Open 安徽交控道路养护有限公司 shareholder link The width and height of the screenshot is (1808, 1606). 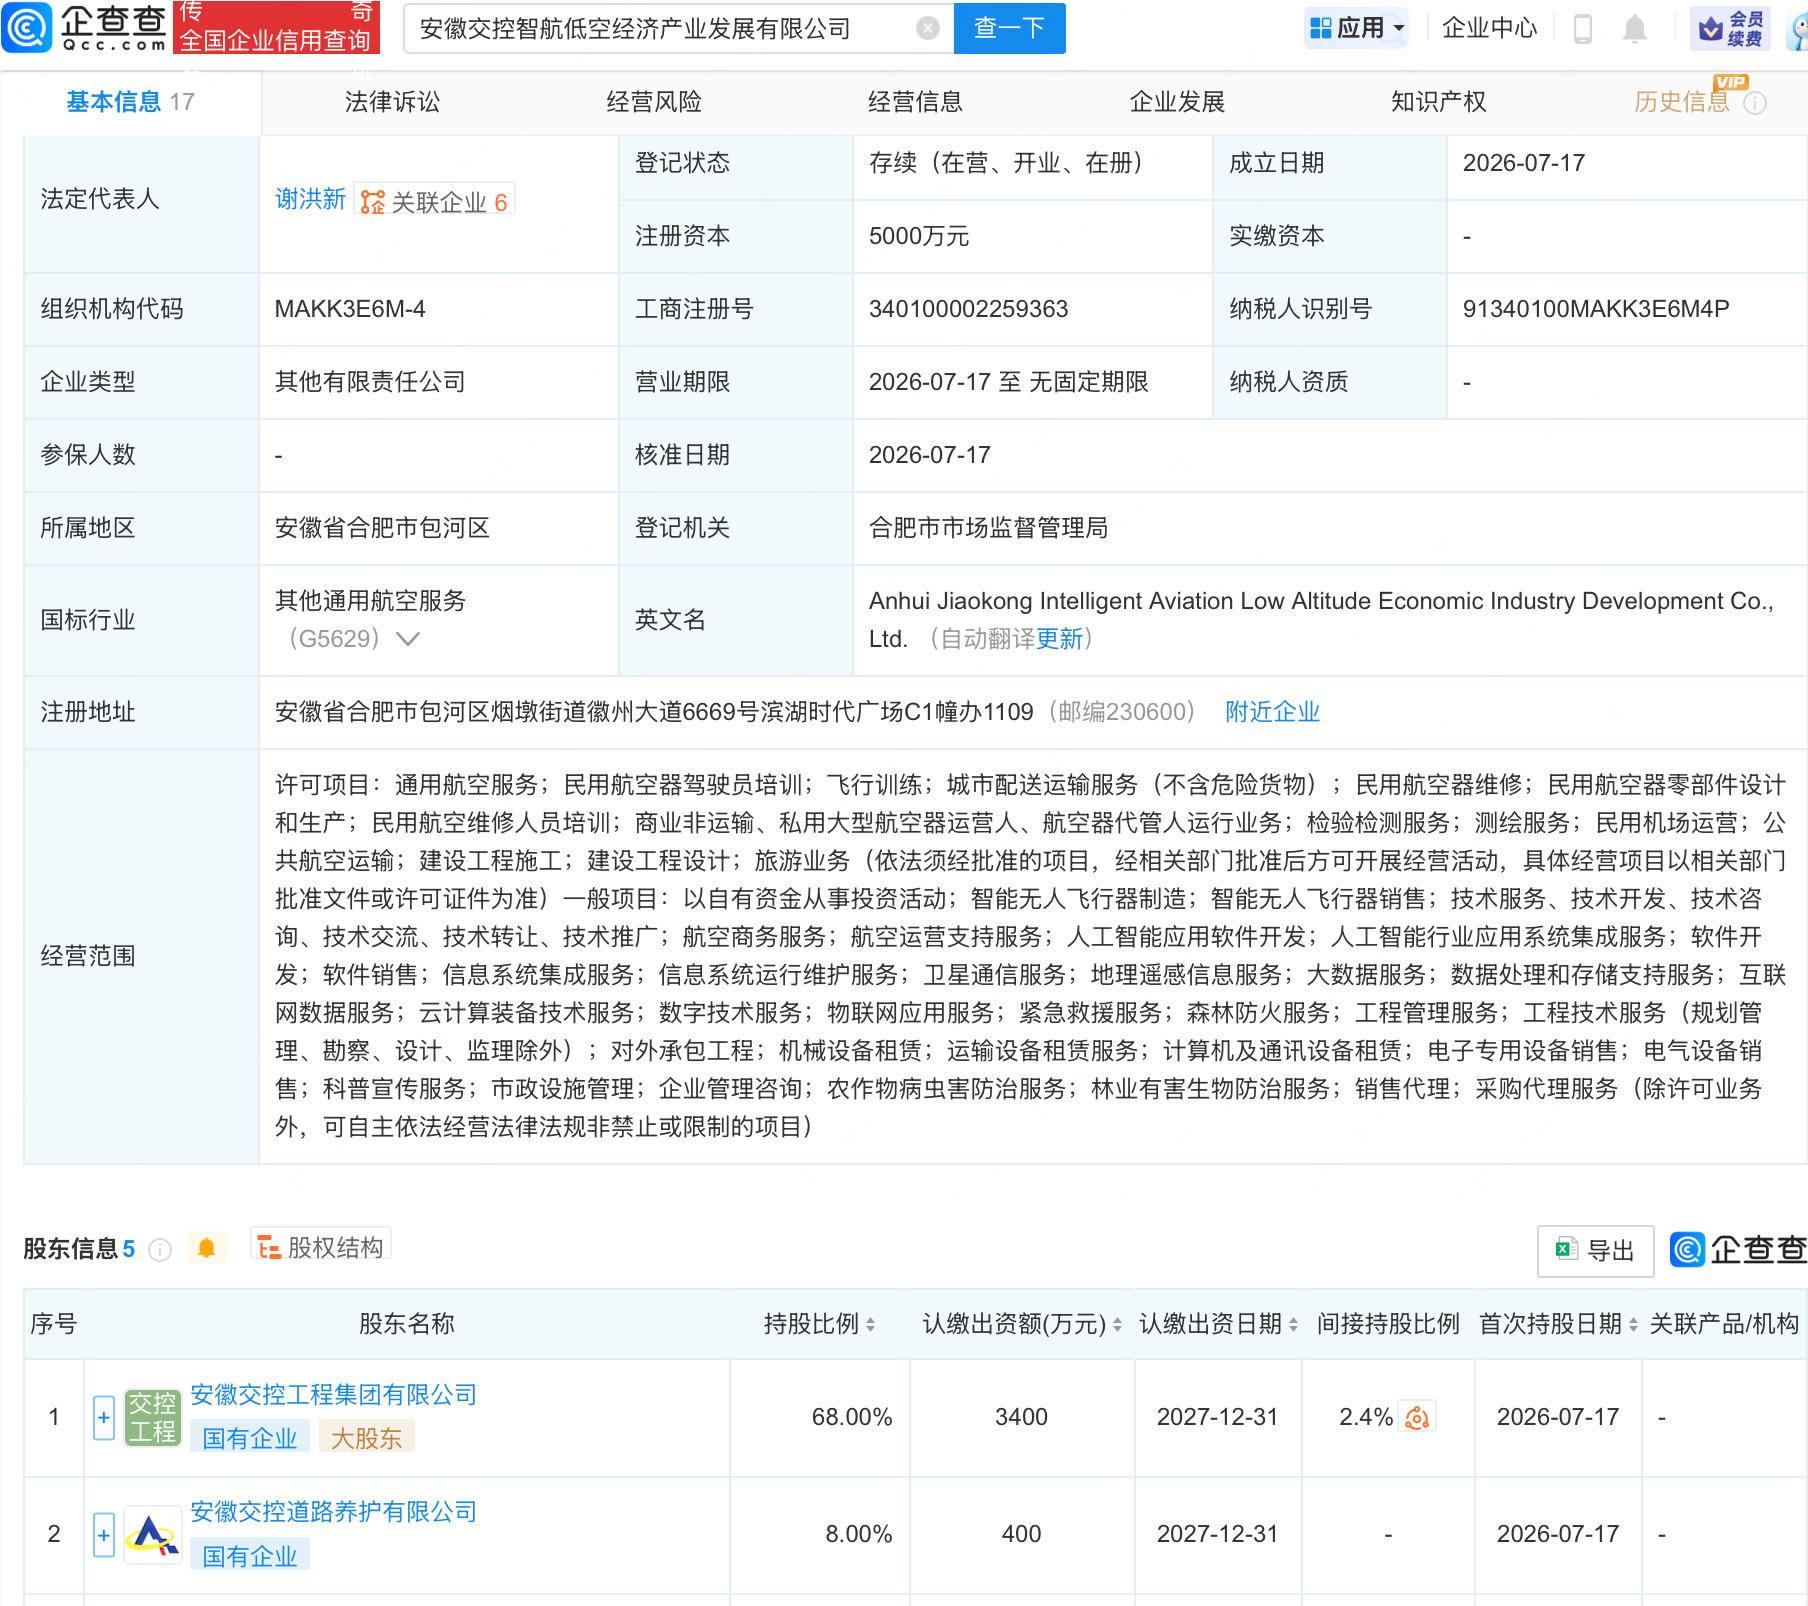click(x=334, y=1512)
